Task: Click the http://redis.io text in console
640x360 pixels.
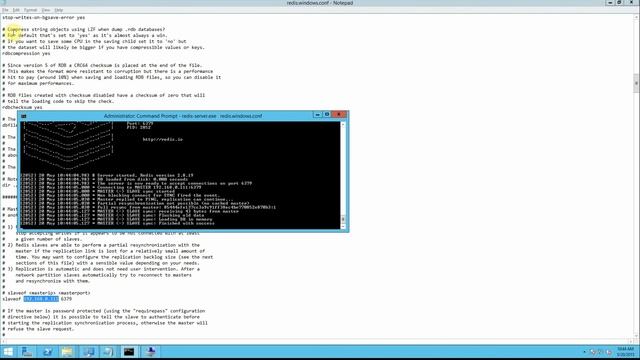Action: click(162, 140)
